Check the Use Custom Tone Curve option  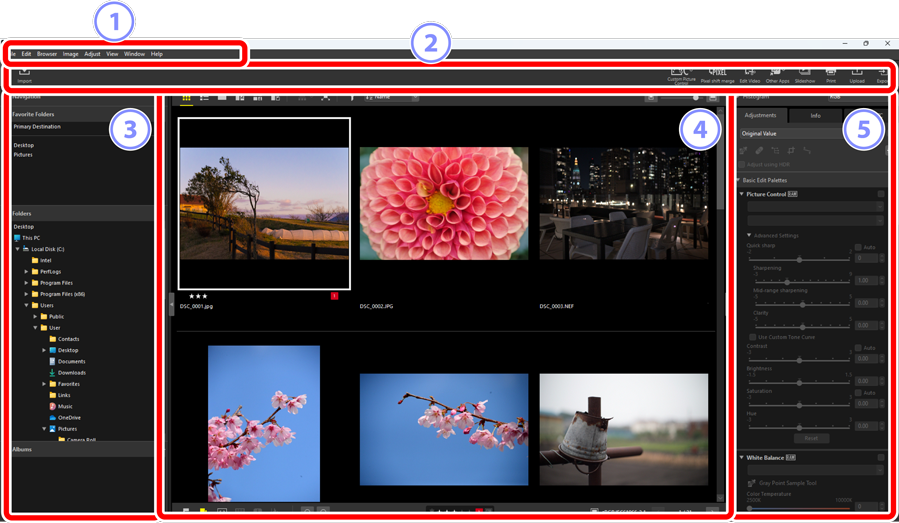click(753, 337)
